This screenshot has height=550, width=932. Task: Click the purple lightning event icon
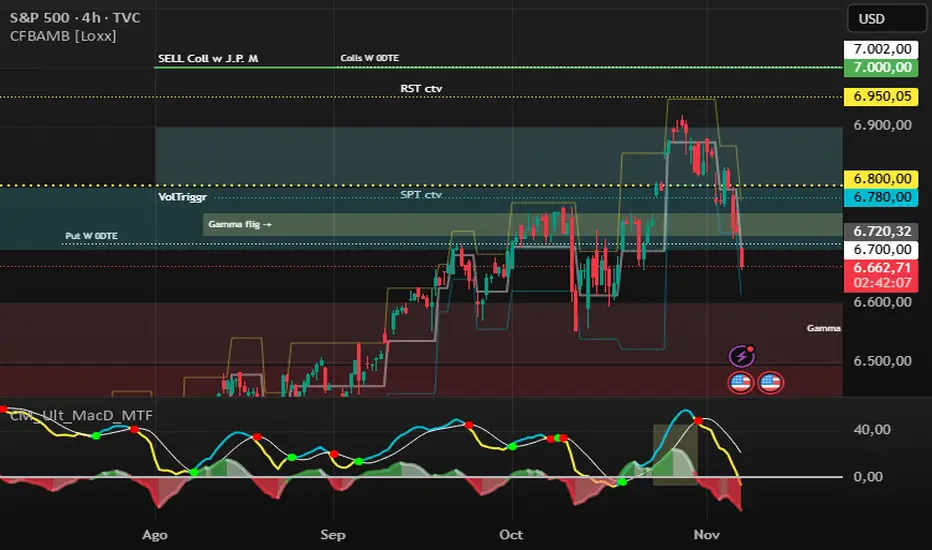pos(741,356)
